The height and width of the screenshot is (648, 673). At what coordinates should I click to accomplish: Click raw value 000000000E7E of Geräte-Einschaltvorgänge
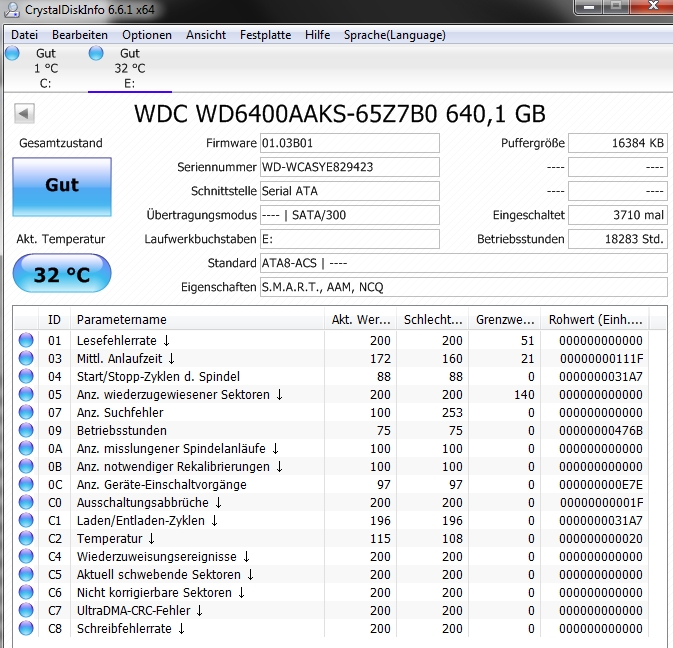tap(601, 485)
